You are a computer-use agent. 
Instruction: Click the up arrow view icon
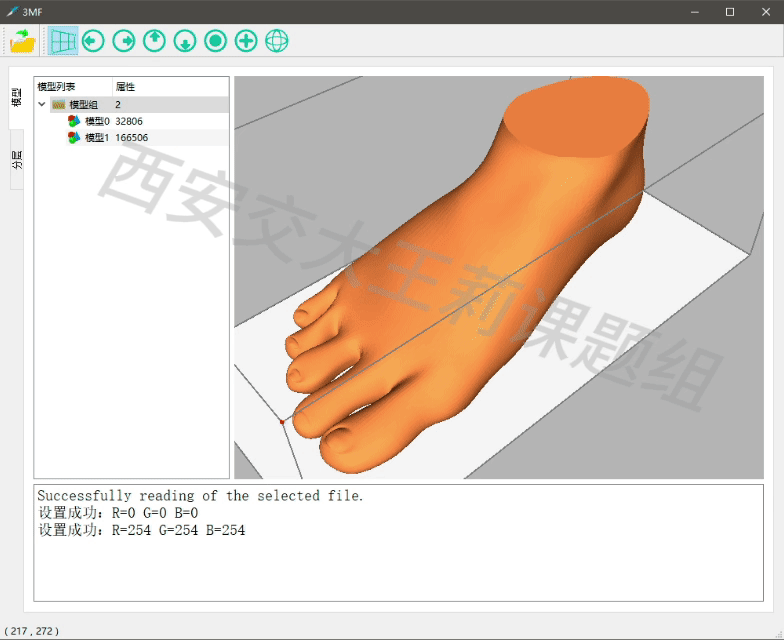(154, 41)
